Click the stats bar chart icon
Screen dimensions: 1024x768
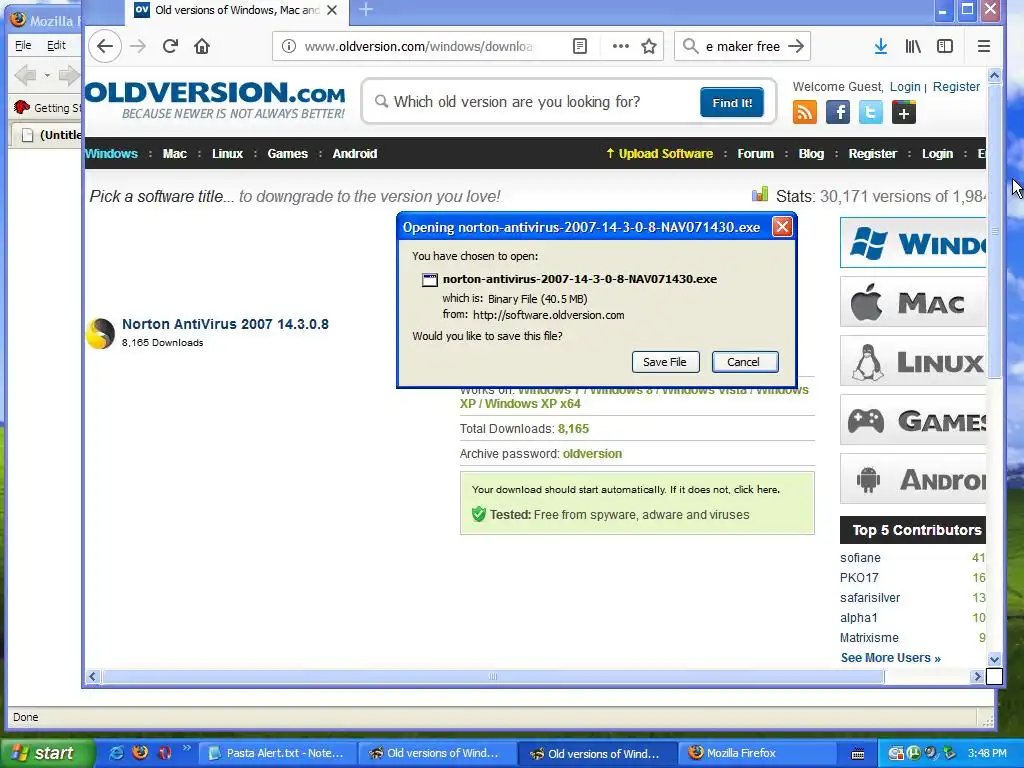tap(760, 194)
